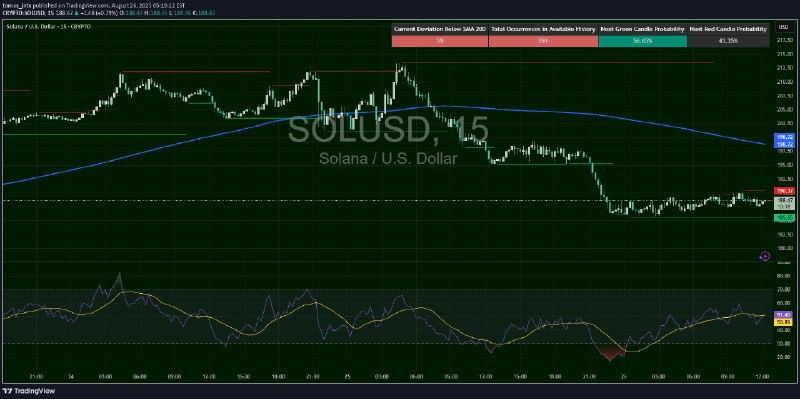Click the 26 date label on the time axis

623,377
